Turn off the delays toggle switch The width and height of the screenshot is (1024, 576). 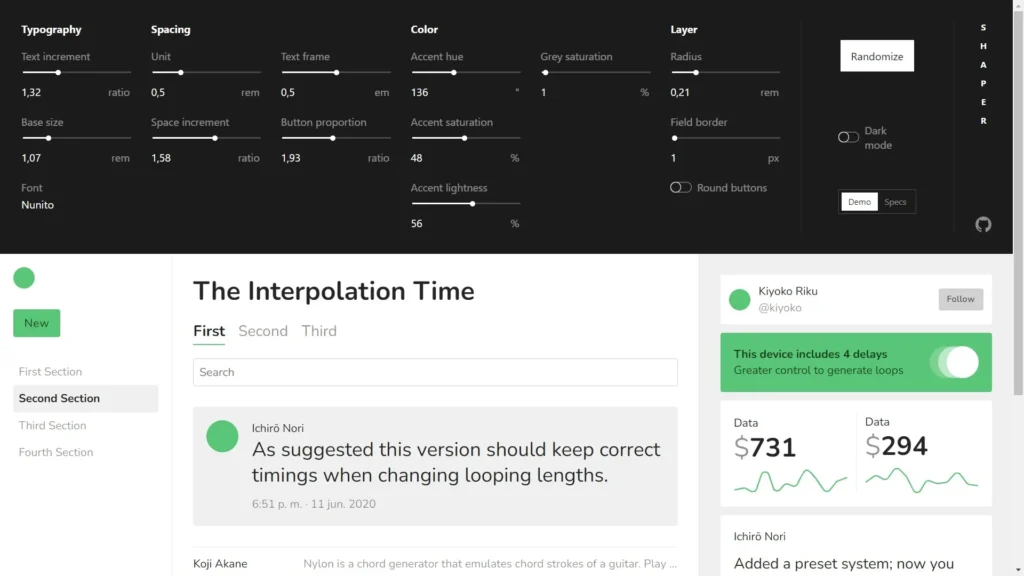point(954,362)
